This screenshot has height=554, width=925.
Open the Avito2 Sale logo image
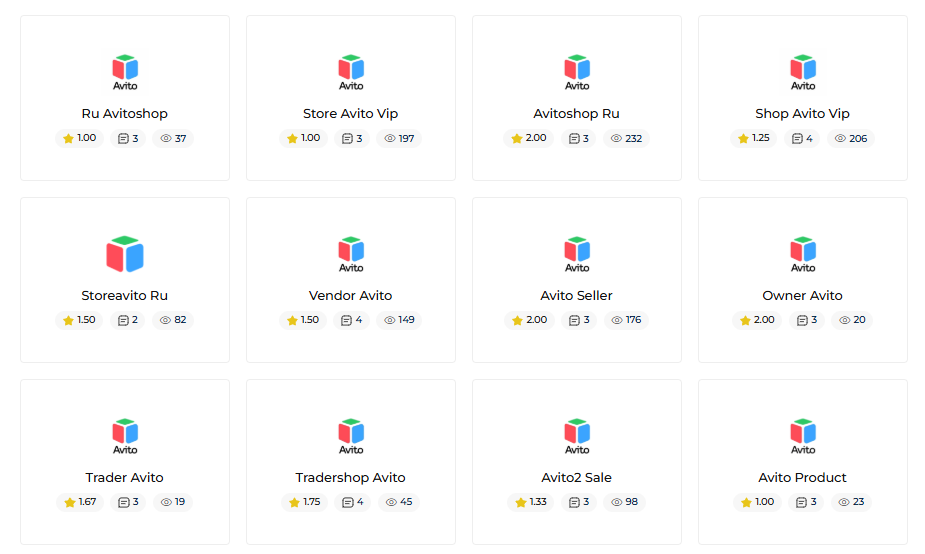pos(577,437)
